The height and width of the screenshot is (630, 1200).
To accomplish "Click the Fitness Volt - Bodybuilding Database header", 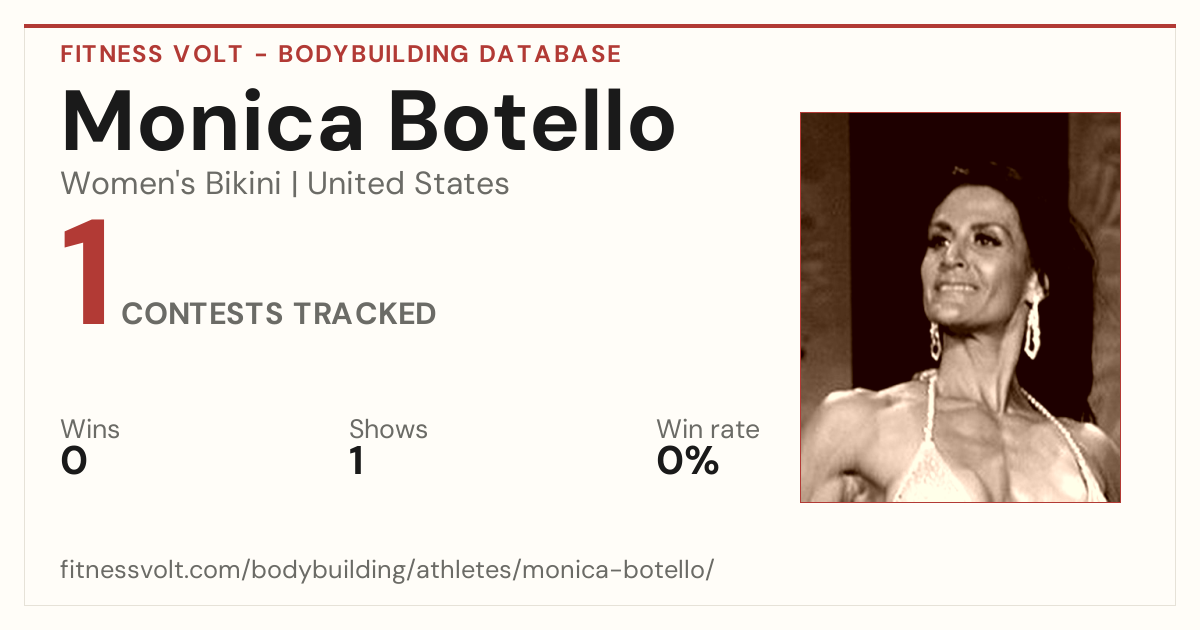I will (341, 54).
